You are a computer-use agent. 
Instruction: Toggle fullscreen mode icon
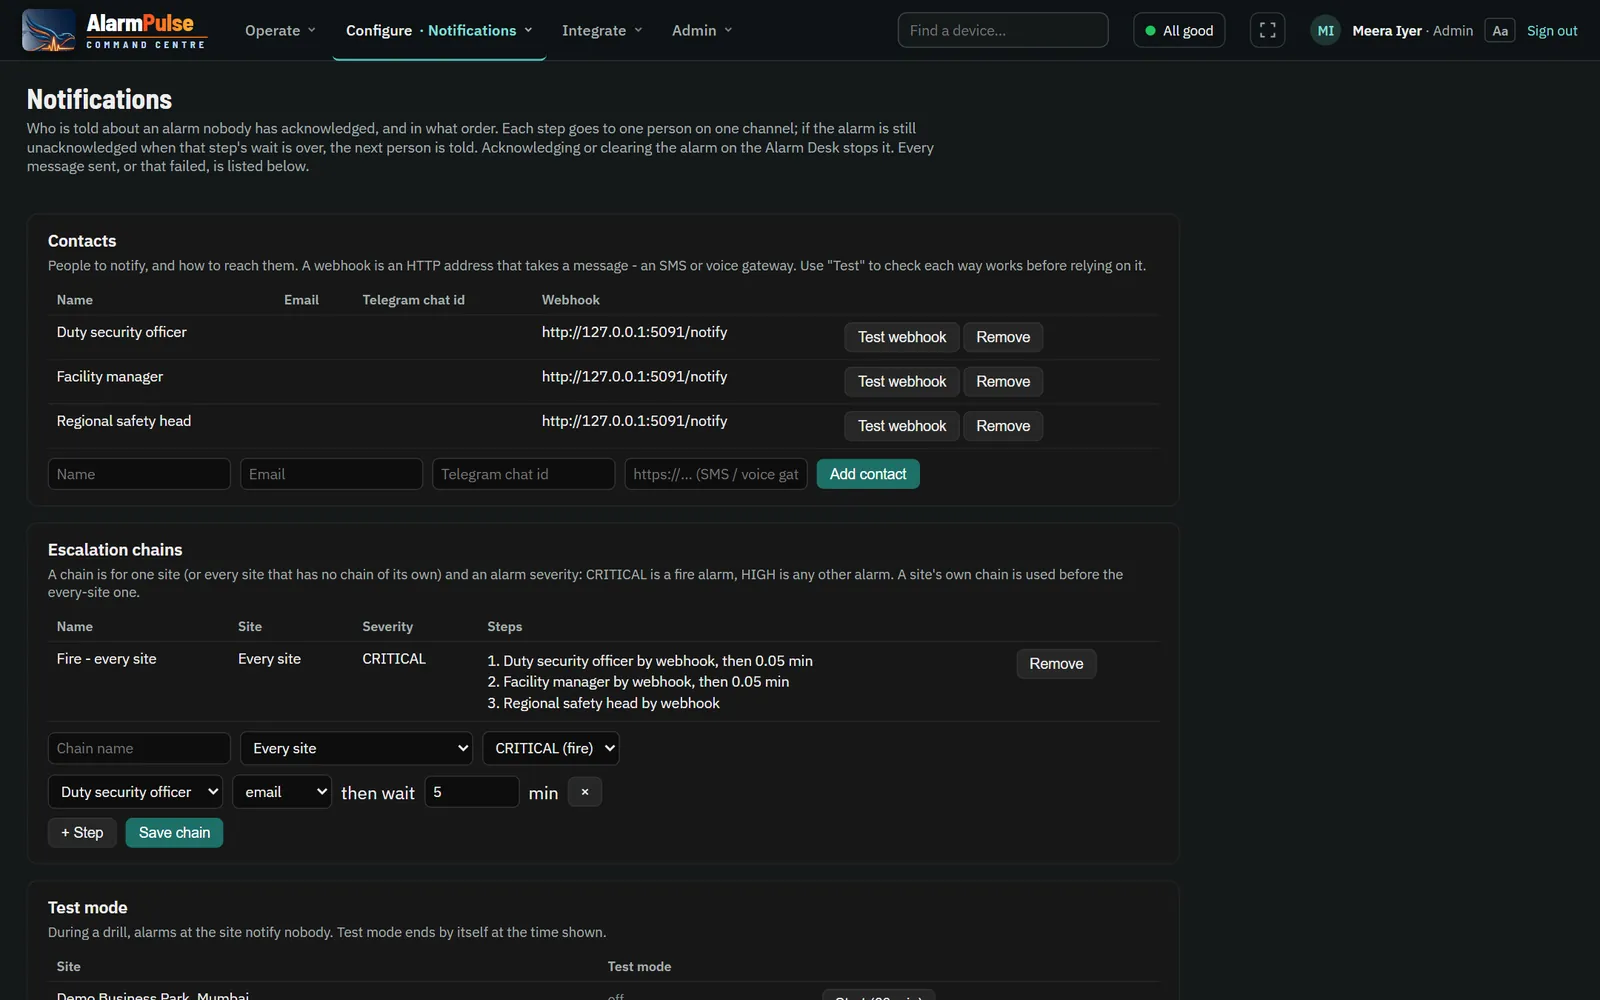point(1267,30)
